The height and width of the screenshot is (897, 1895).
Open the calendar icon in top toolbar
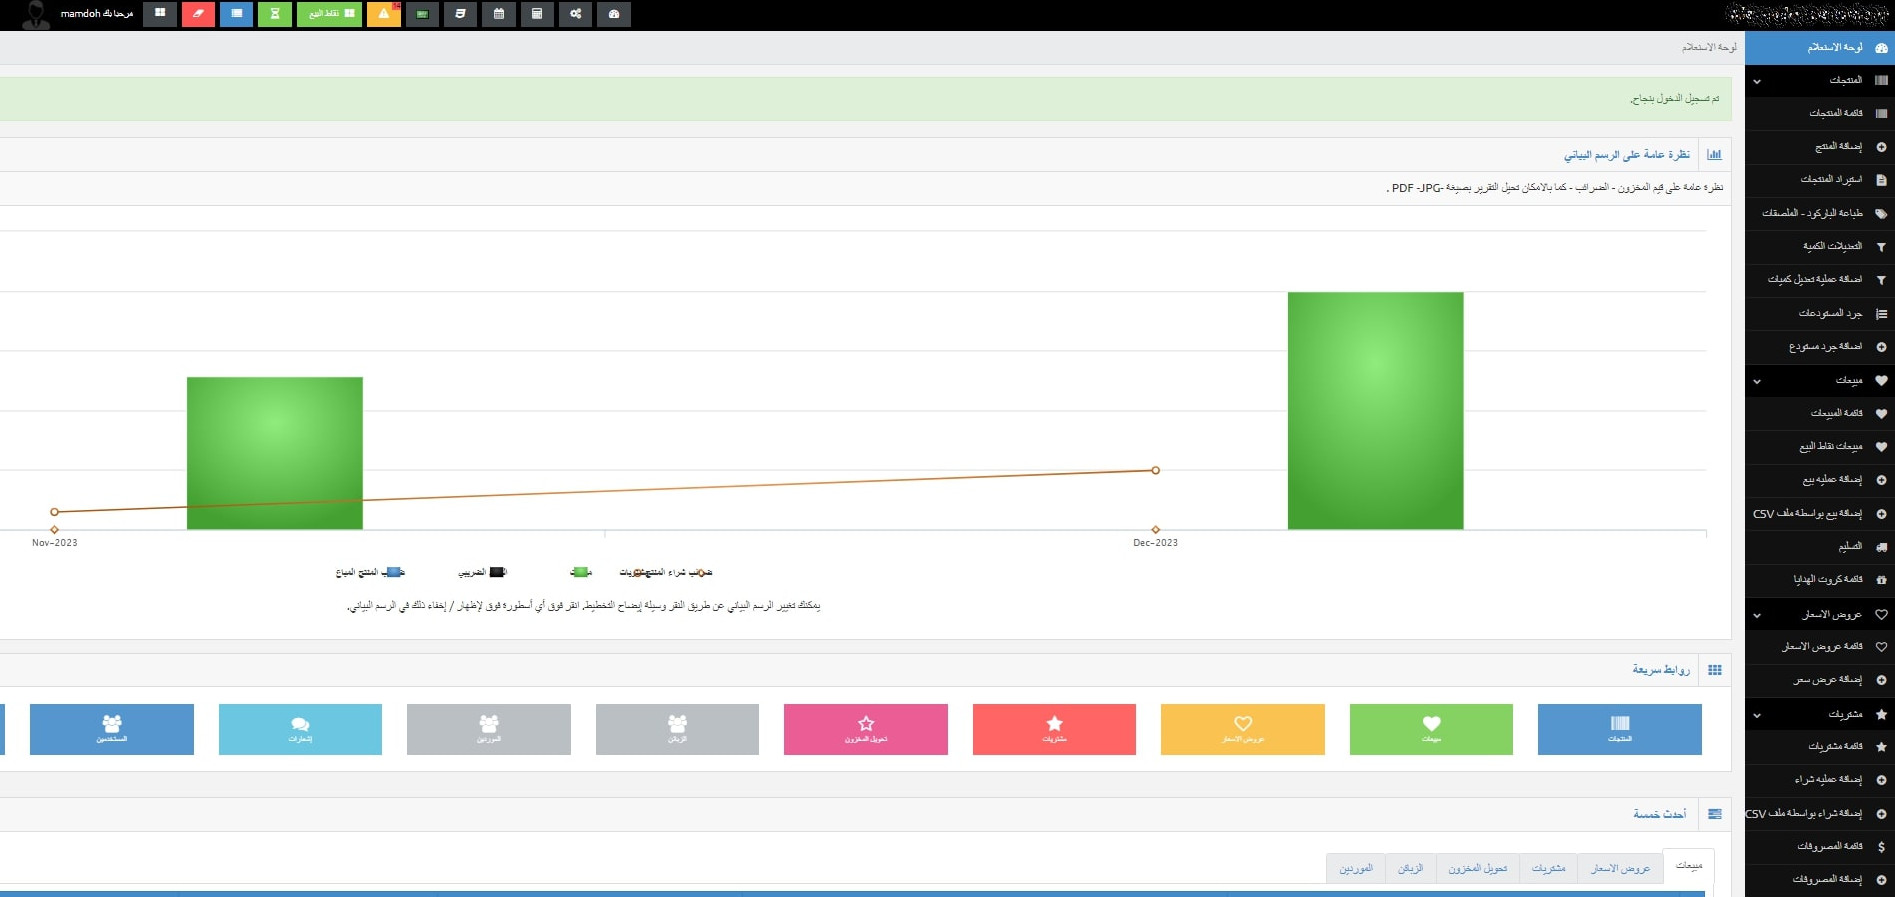coord(498,14)
